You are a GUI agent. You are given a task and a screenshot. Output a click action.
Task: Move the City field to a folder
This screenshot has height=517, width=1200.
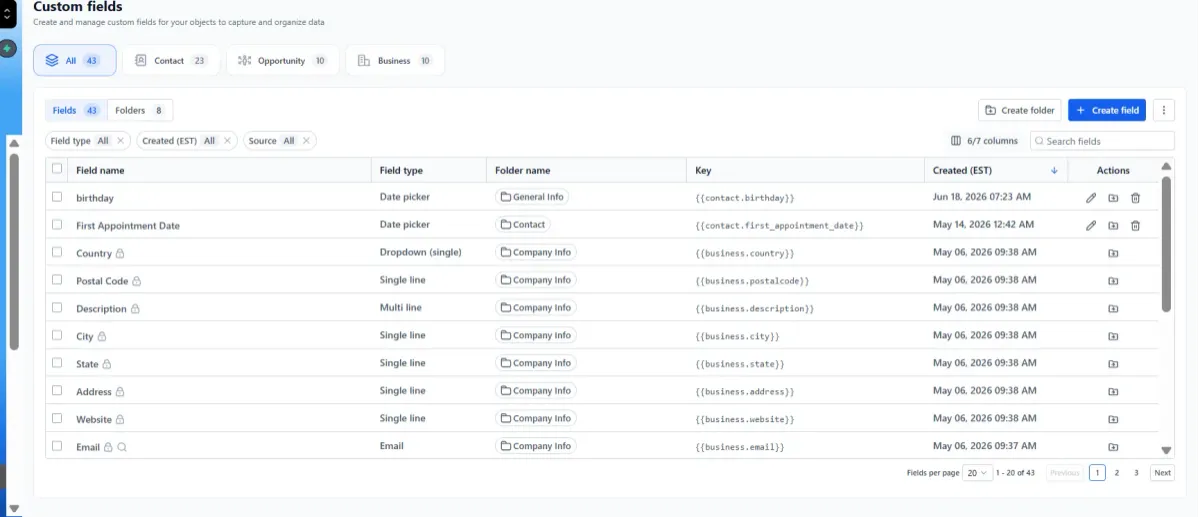point(1113,336)
